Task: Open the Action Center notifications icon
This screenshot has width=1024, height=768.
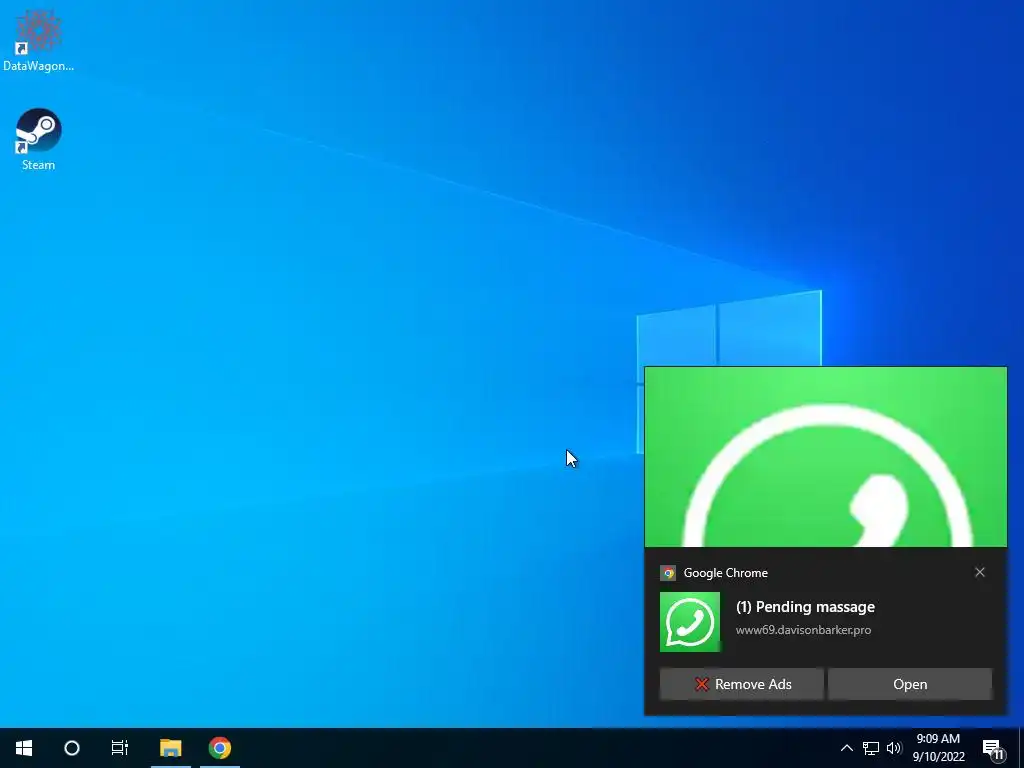Action: tap(994, 749)
